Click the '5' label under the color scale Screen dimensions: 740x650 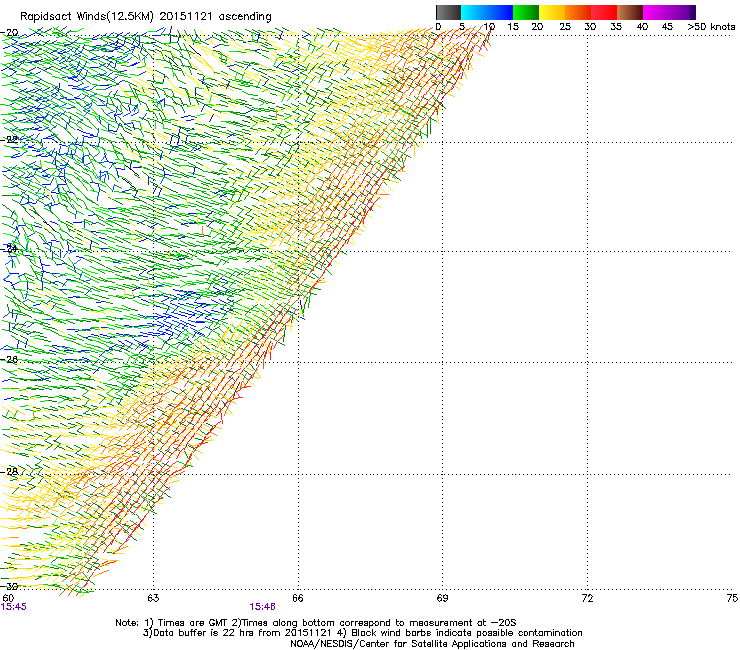462,27
